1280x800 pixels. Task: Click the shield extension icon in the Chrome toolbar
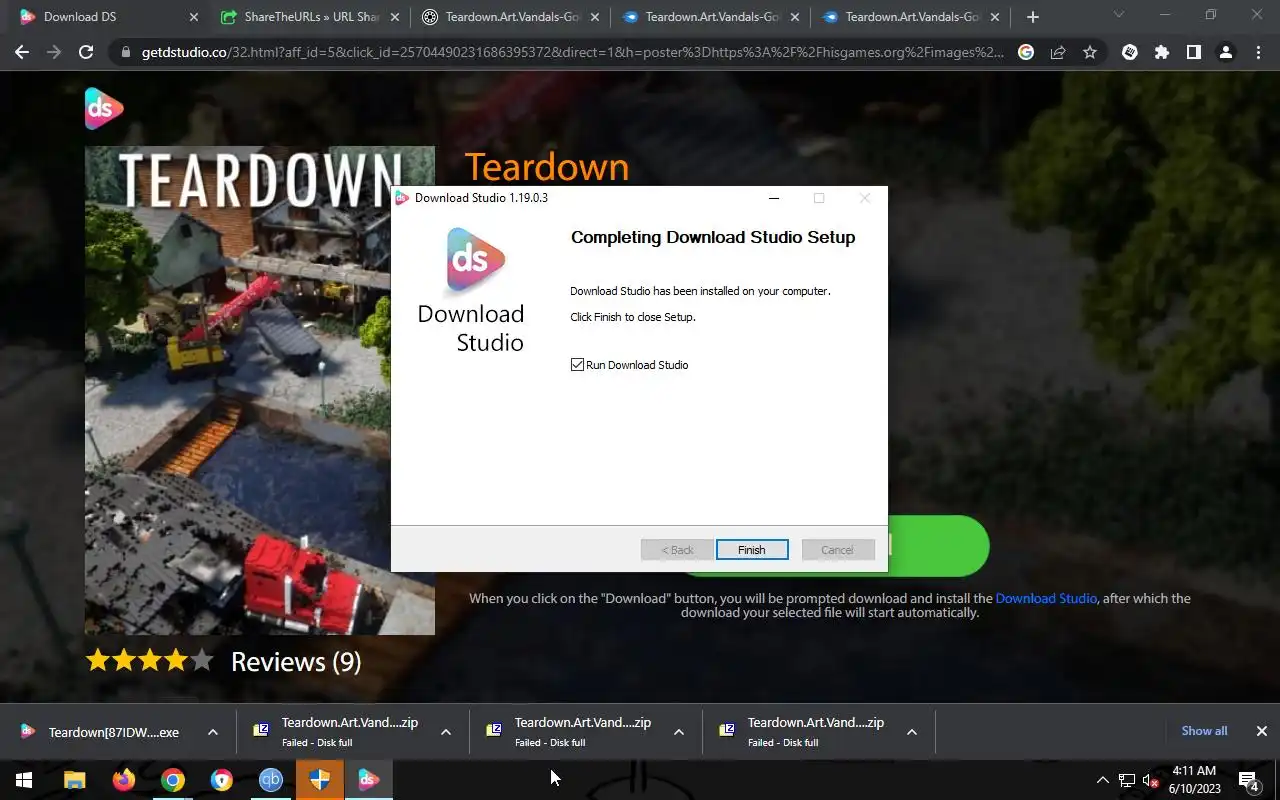tap(1130, 52)
